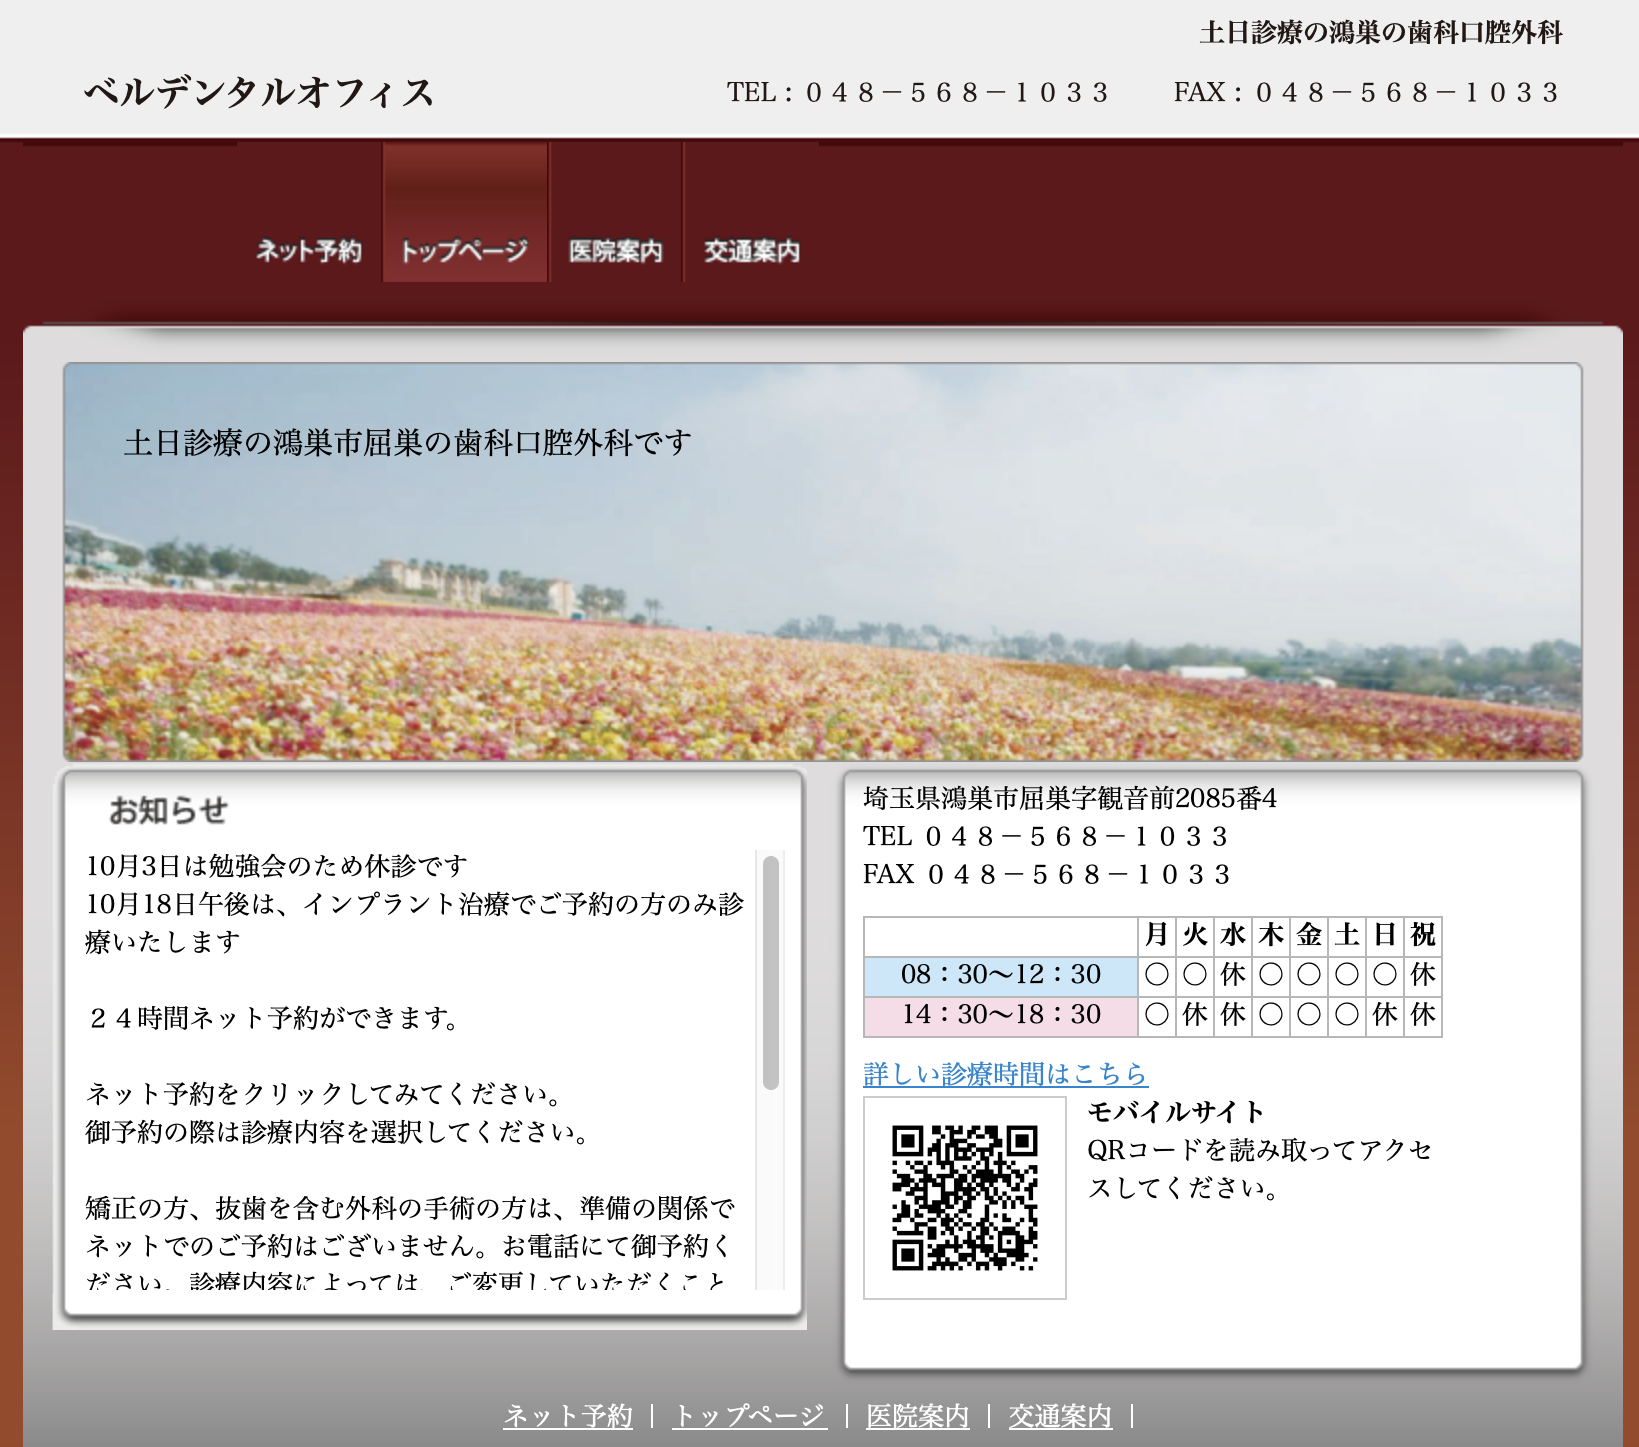
Task: Click the 詳しい診療時間はこちら link
Action: [1004, 1073]
